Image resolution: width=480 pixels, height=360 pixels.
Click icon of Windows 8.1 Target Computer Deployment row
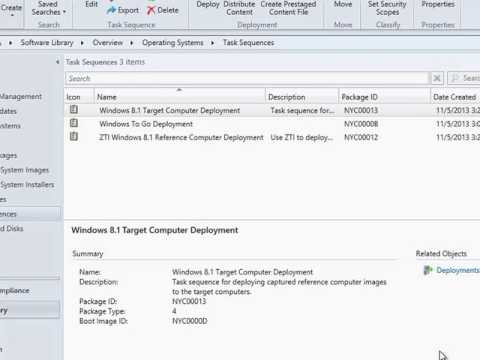74,109
